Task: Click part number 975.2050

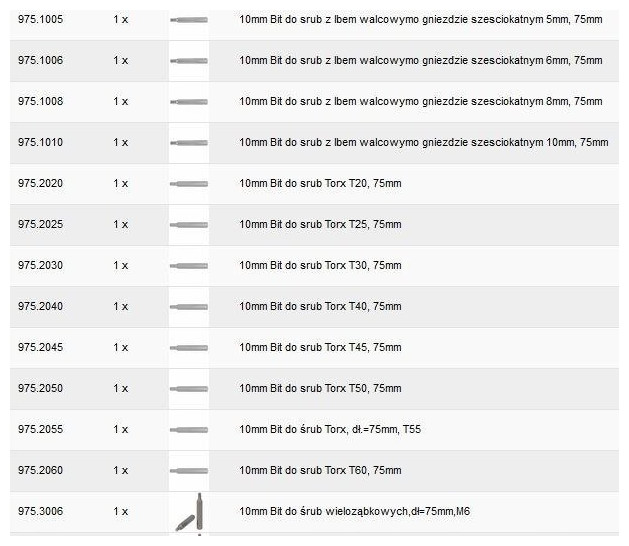Action: tap(40, 389)
